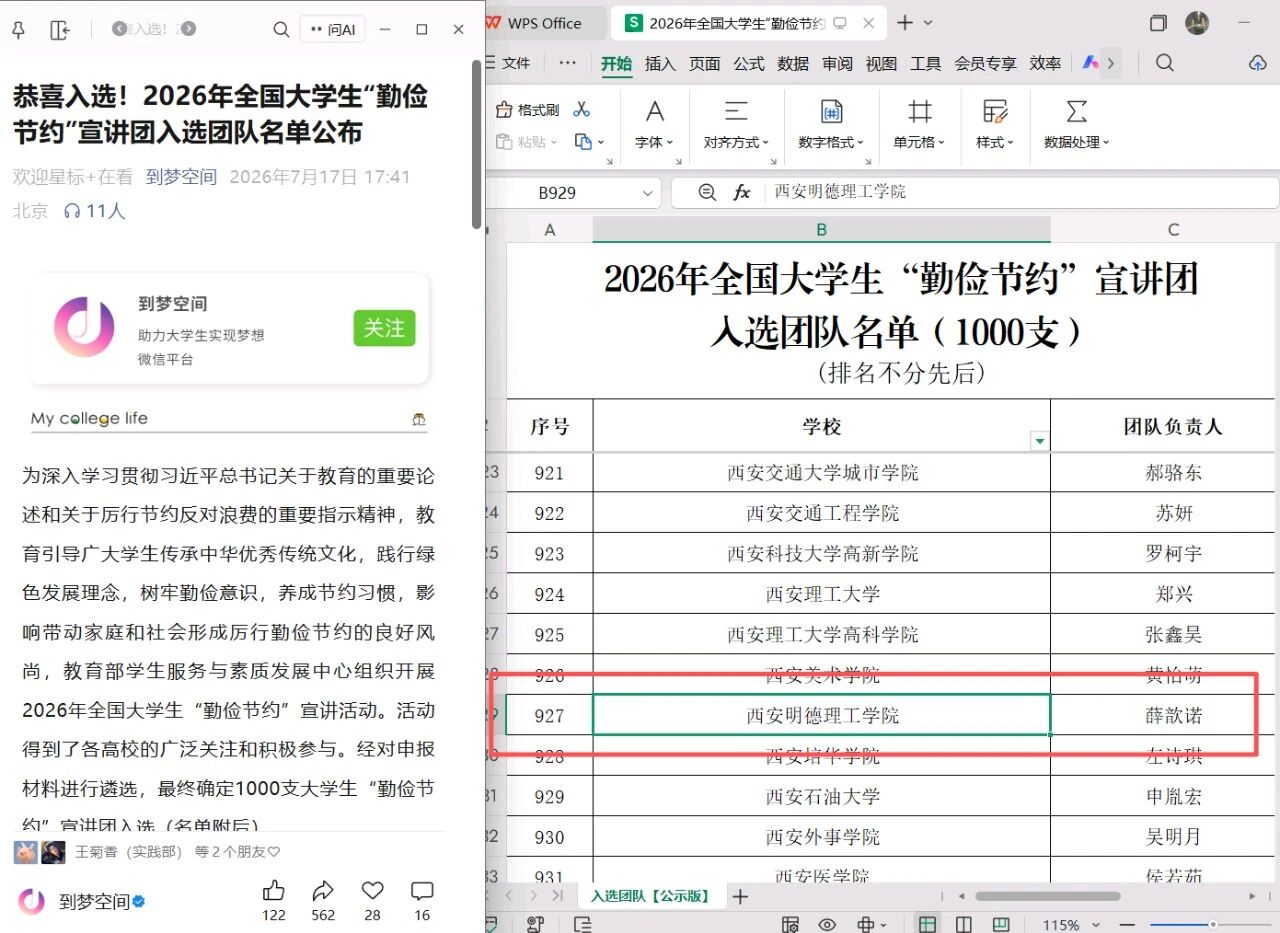Switch to the WPS Office home tab

click(545, 23)
